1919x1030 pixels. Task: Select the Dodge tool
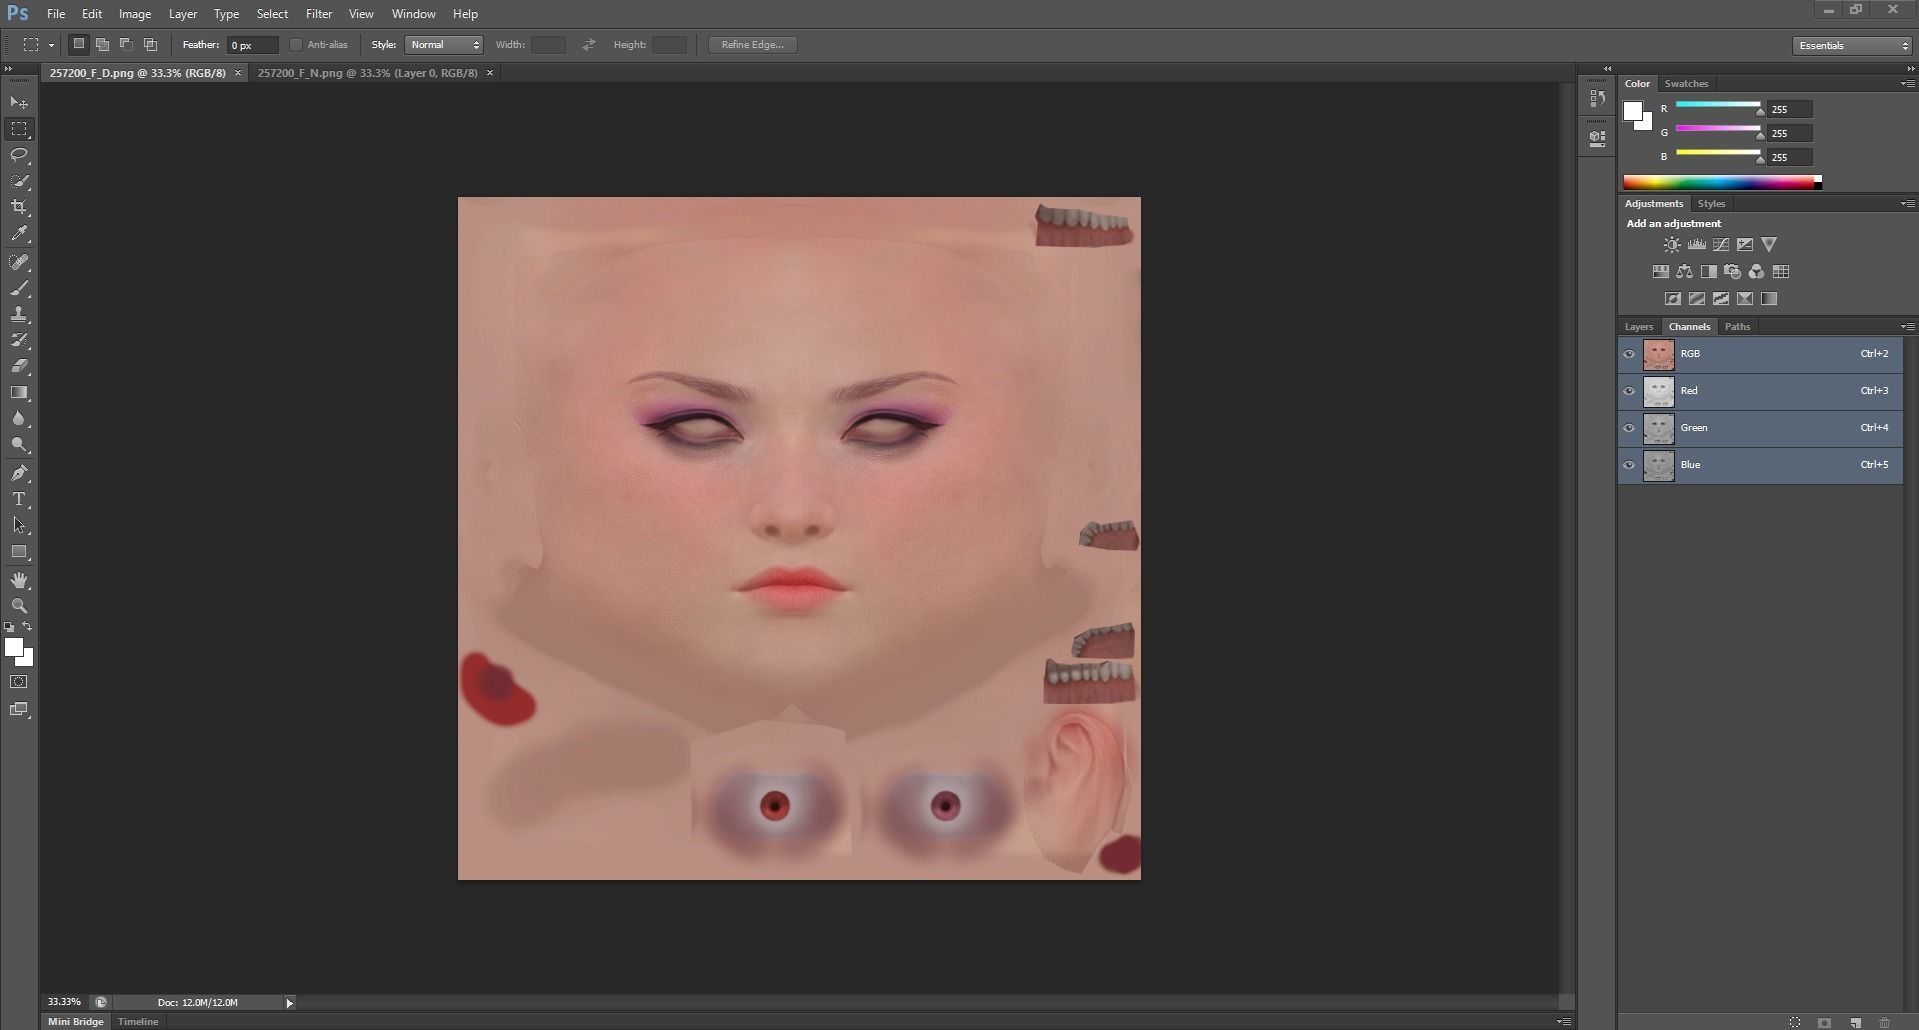tap(19, 444)
